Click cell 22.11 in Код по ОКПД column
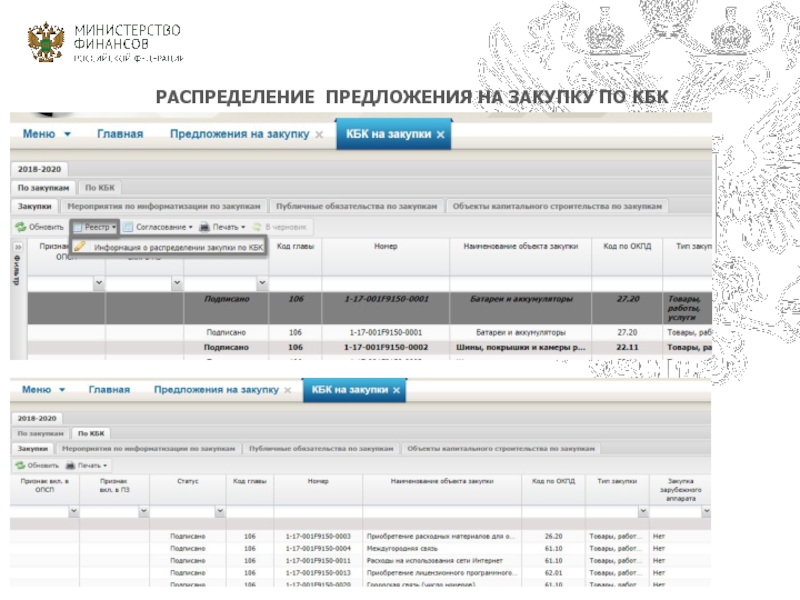 (x=627, y=347)
